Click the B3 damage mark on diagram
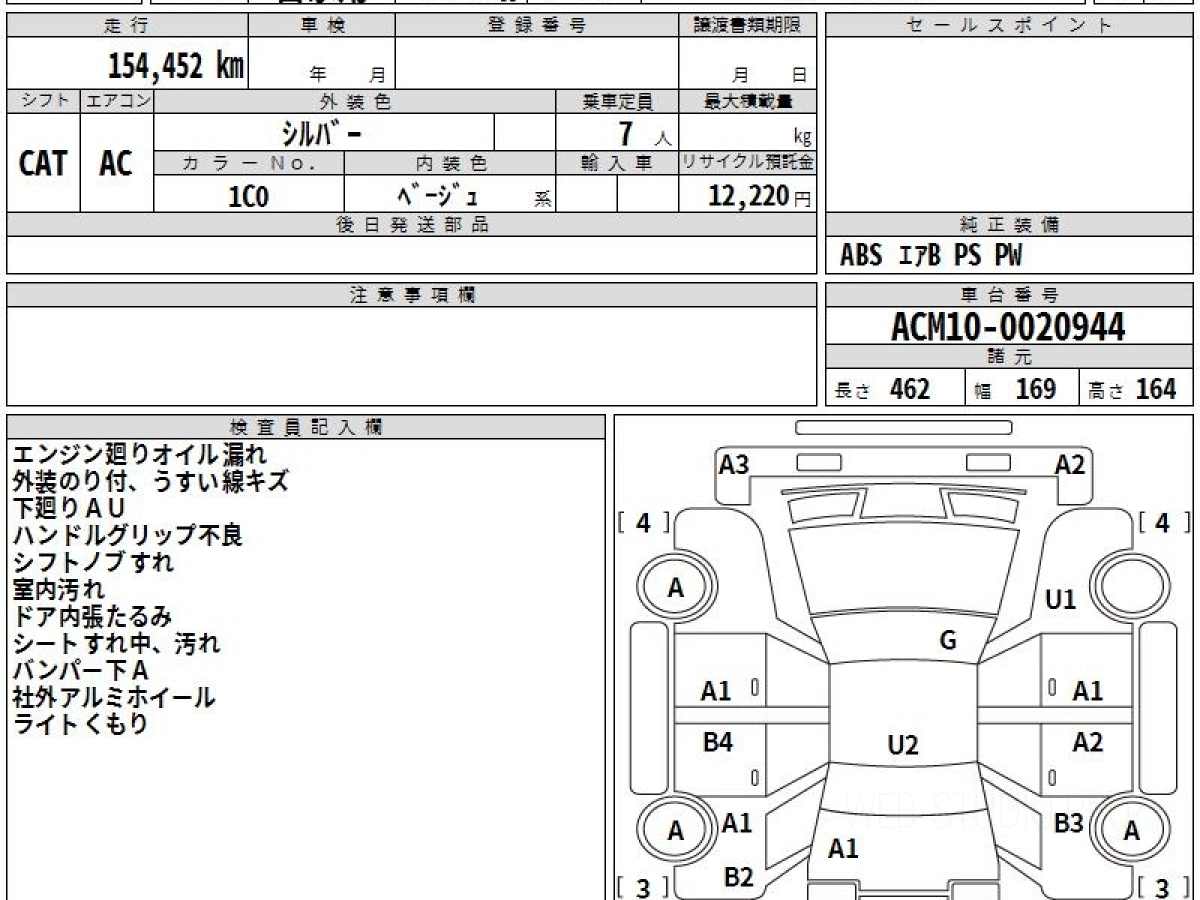The height and width of the screenshot is (900, 1200). tap(1070, 824)
